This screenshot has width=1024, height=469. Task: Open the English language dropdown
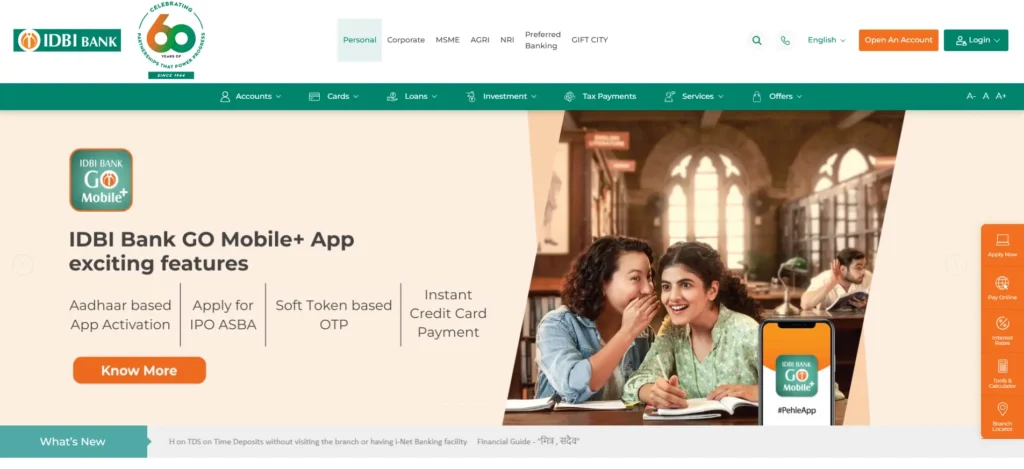[826, 40]
